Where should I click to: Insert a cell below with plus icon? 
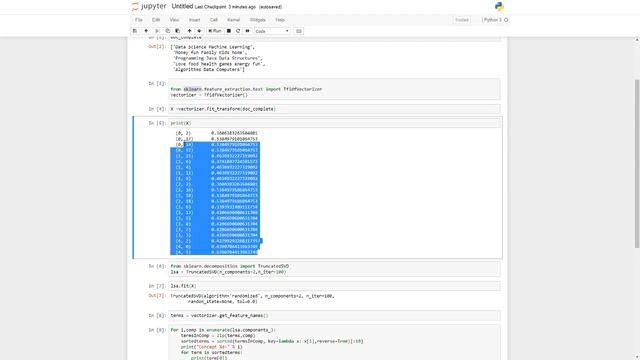[x=146, y=31]
